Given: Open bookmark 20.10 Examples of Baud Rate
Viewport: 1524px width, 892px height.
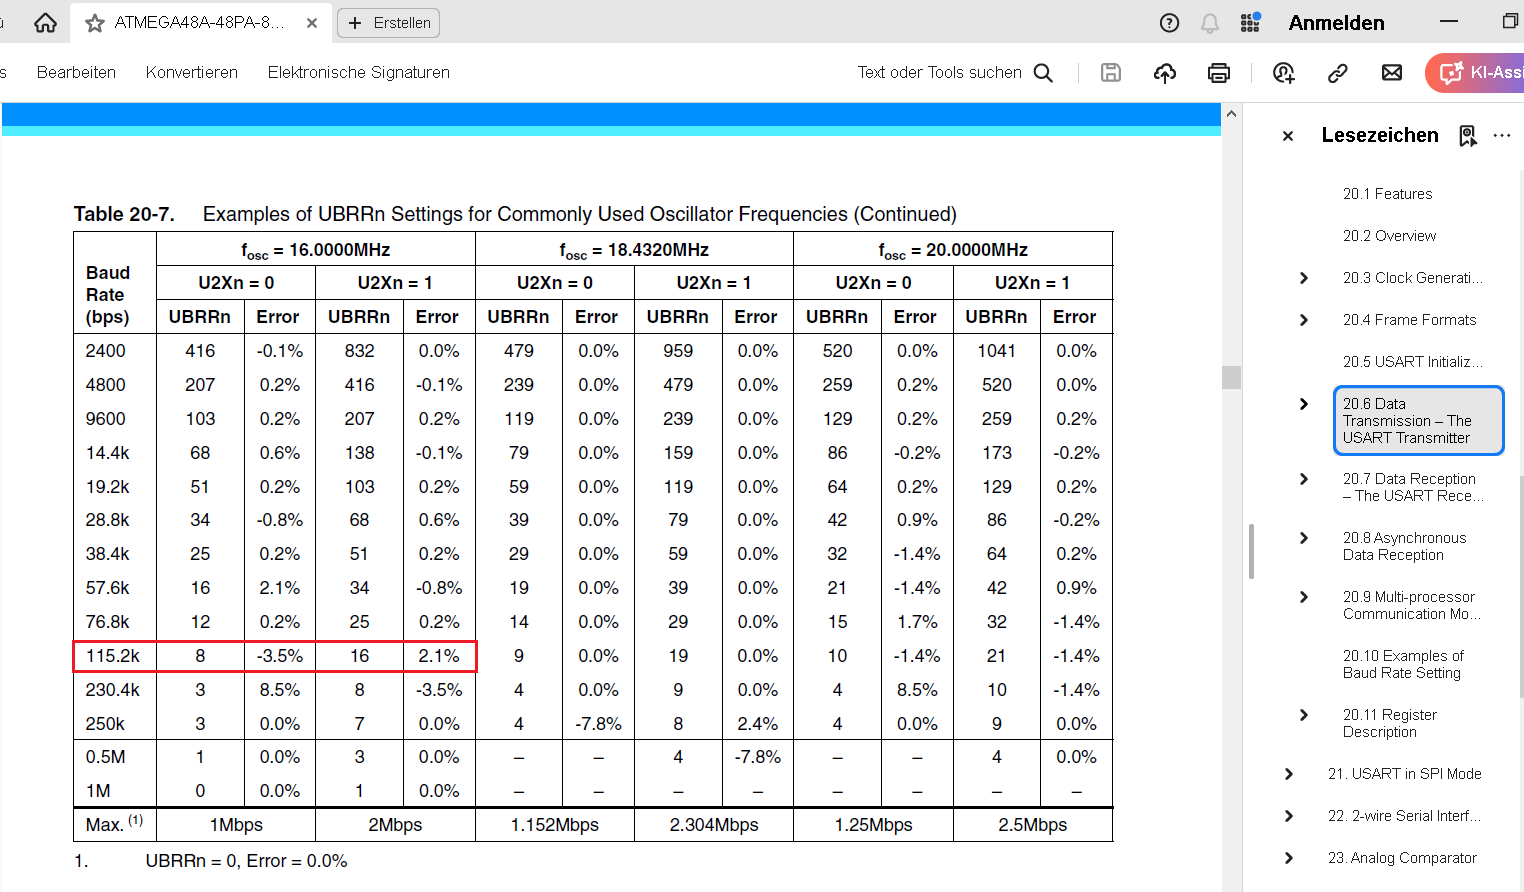Looking at the screenshot, I should point(1403,664).
